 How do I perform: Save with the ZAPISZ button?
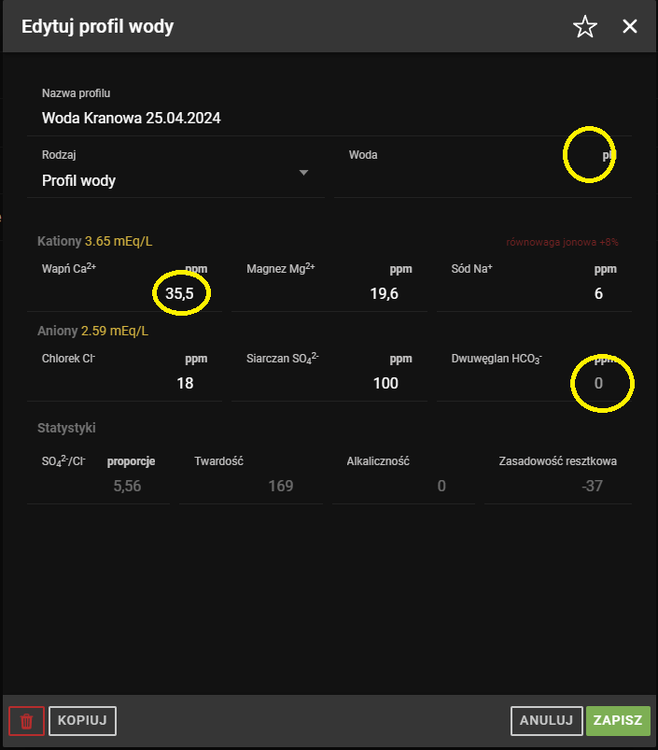pos(618,720)
